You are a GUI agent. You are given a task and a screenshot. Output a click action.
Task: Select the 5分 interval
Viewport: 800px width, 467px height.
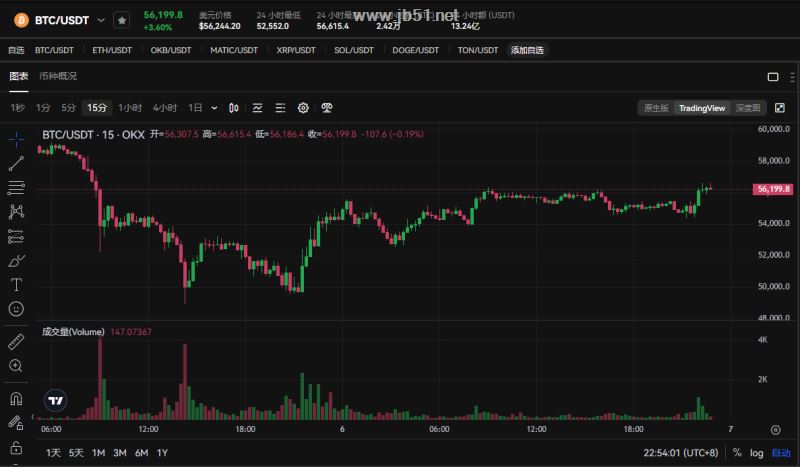68,108
